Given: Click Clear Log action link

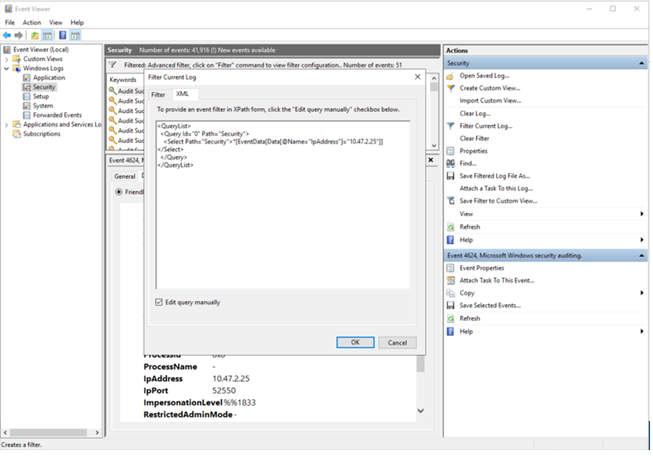Looking at the screenshot, I should pos(475,113).
